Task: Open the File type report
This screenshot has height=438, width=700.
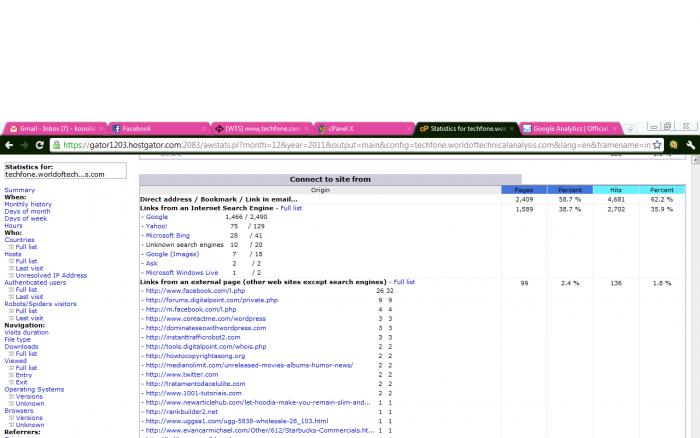Action: 17,339
